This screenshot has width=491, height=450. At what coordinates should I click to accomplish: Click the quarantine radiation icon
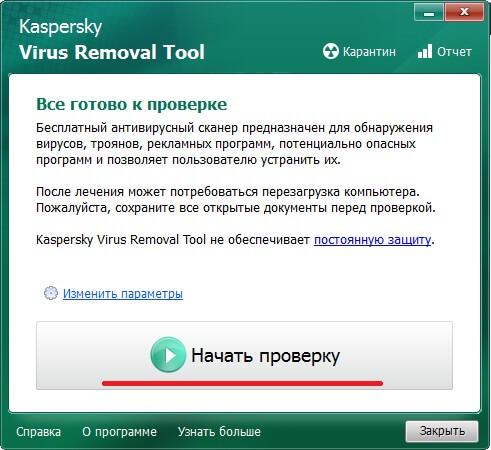331,52
